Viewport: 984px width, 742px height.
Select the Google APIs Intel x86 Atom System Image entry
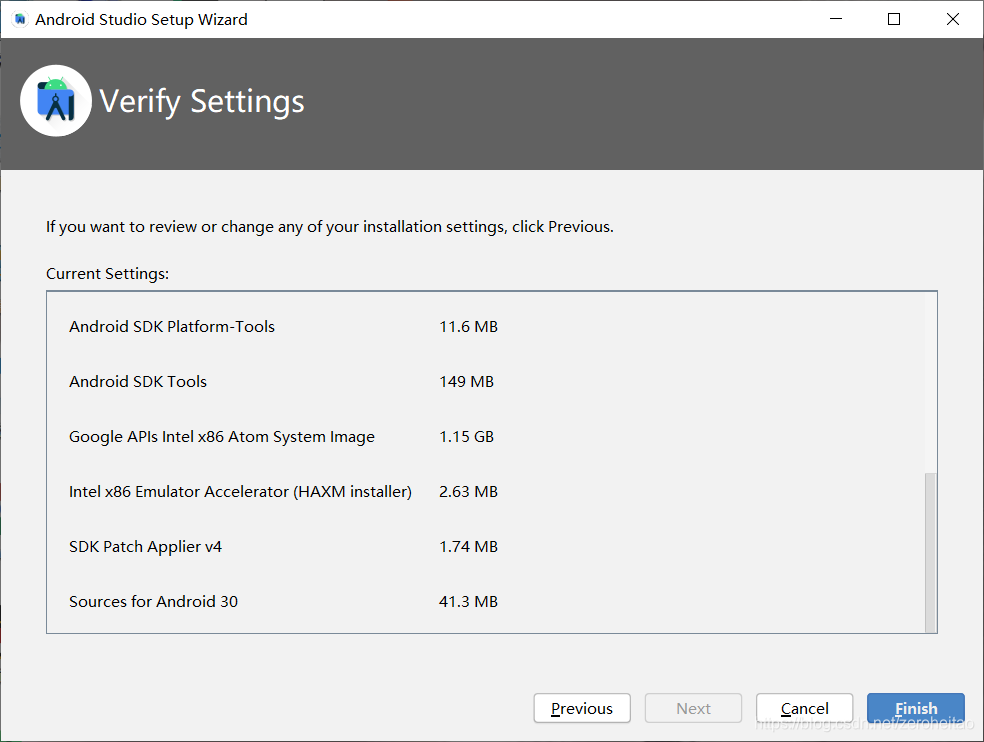221,436
